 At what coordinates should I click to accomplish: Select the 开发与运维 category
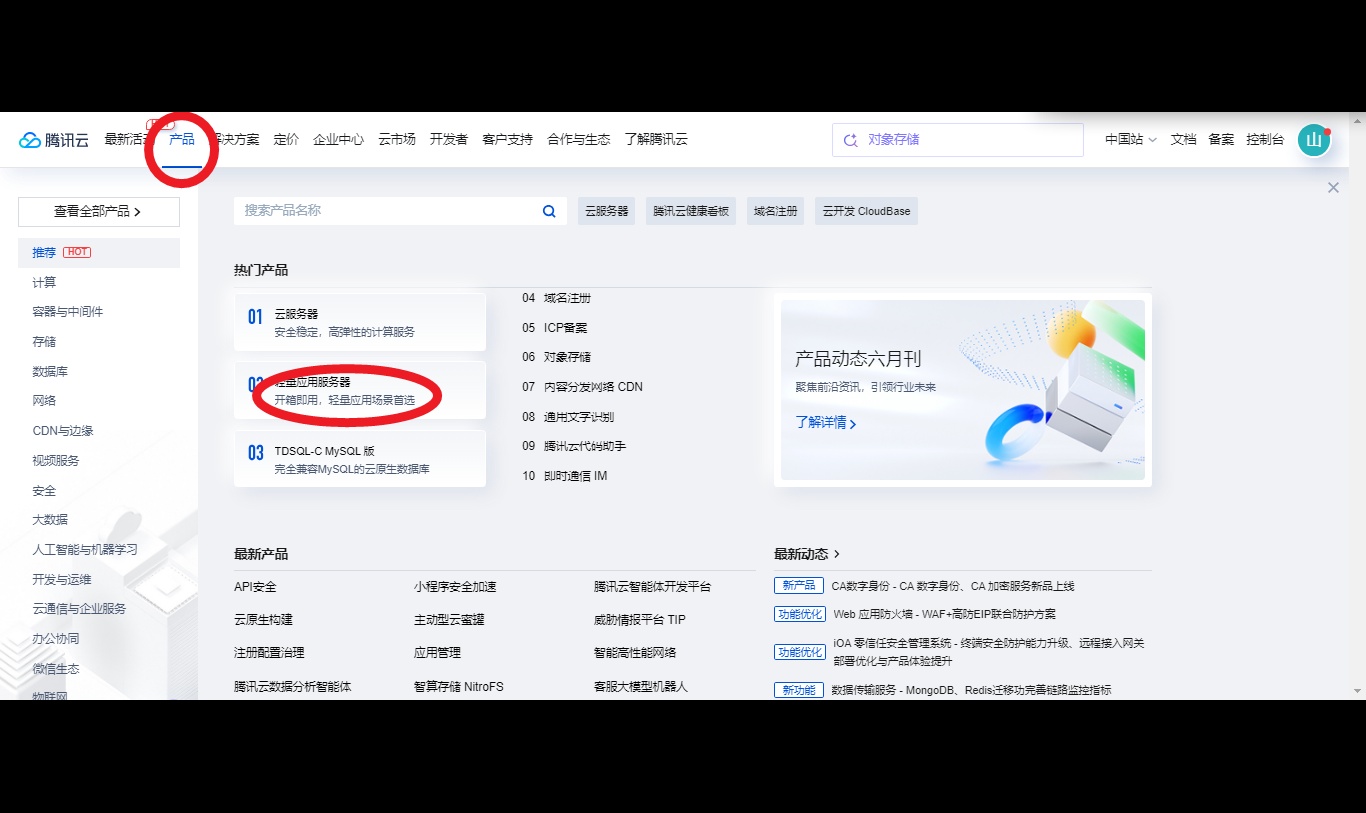(62, 580)
